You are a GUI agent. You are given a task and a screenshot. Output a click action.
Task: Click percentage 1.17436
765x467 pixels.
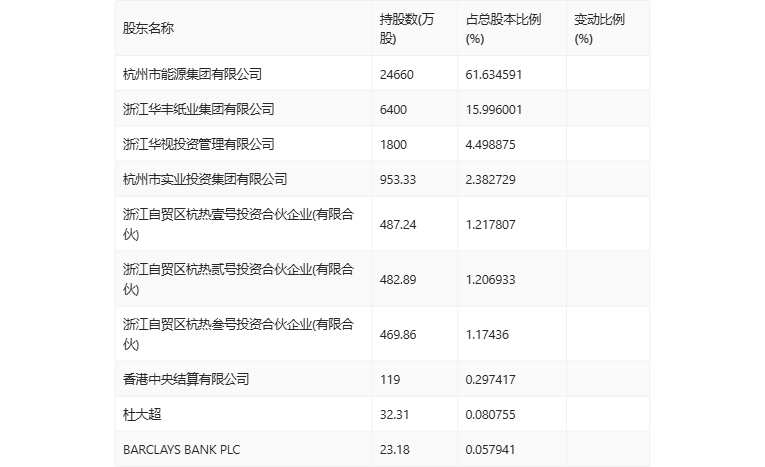487,335
